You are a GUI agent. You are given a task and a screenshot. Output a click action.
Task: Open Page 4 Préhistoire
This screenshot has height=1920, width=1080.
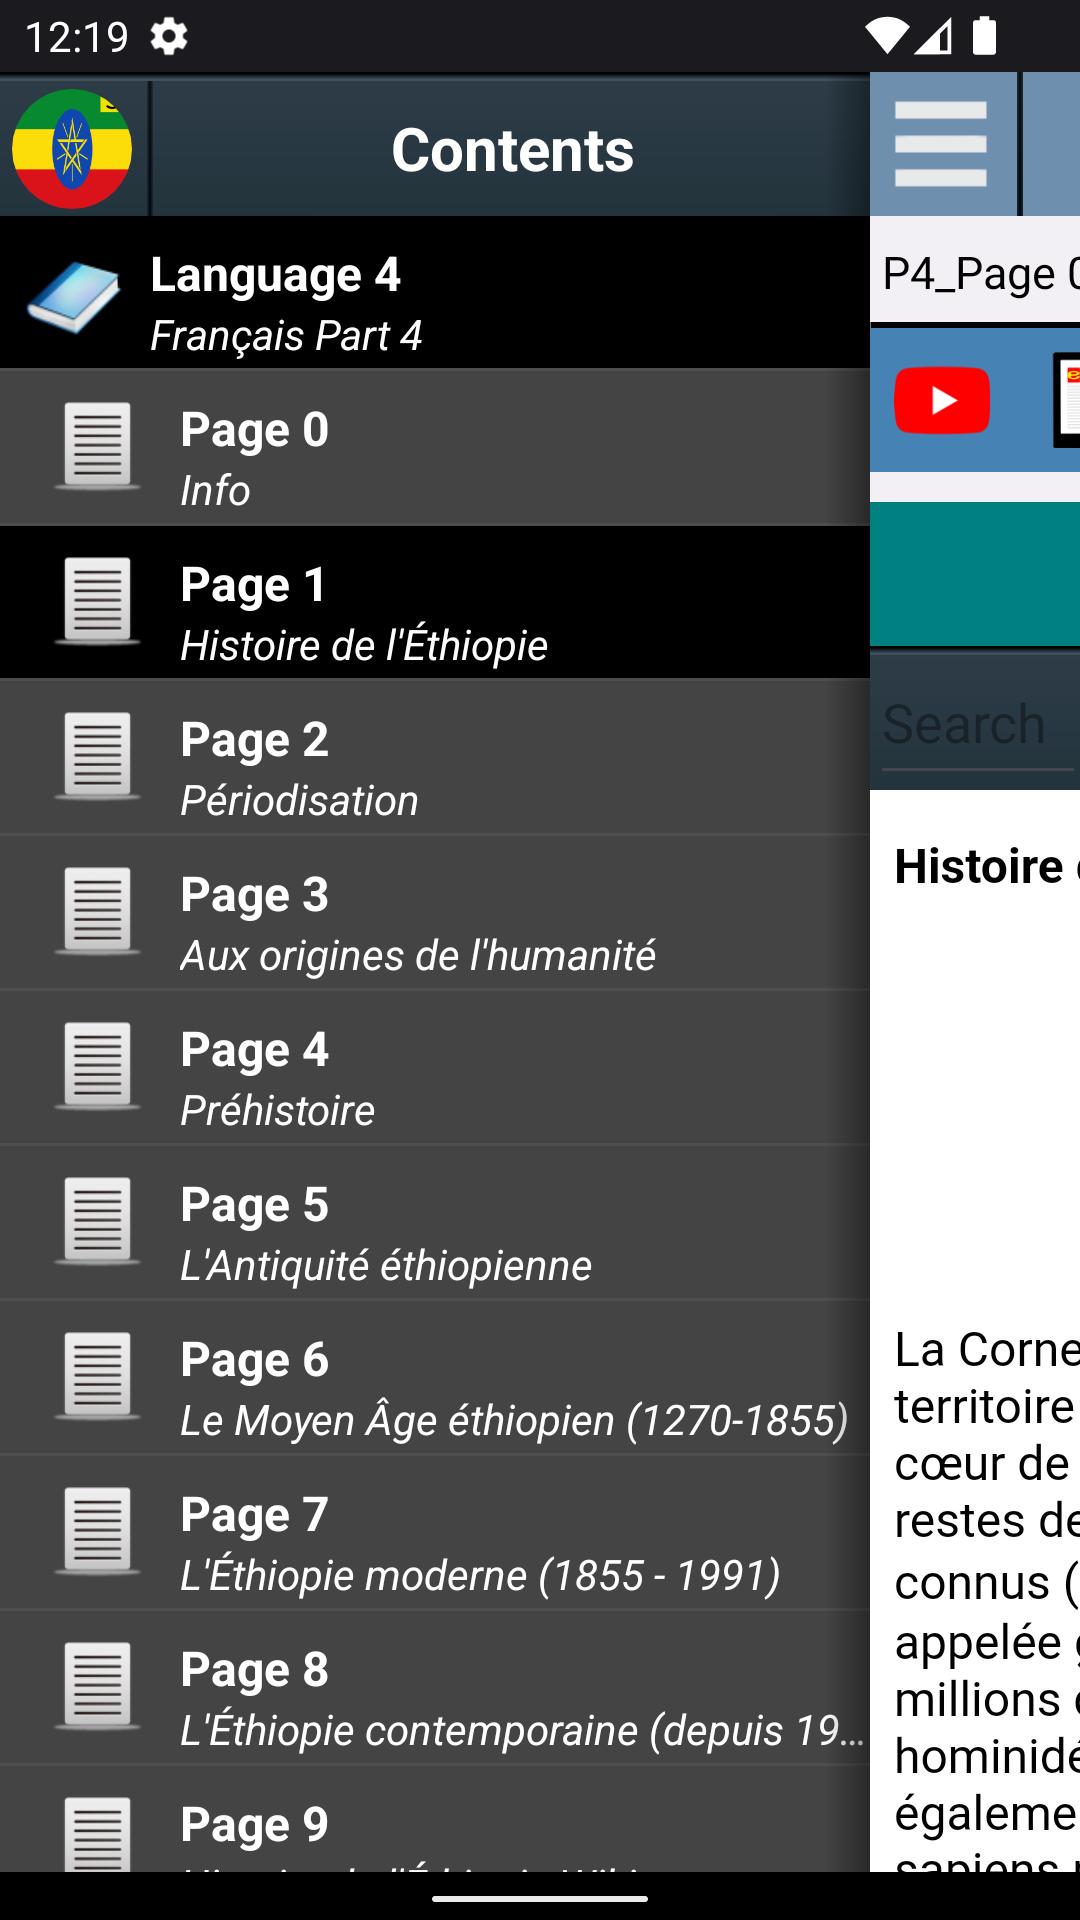[x=435, y=1068]
